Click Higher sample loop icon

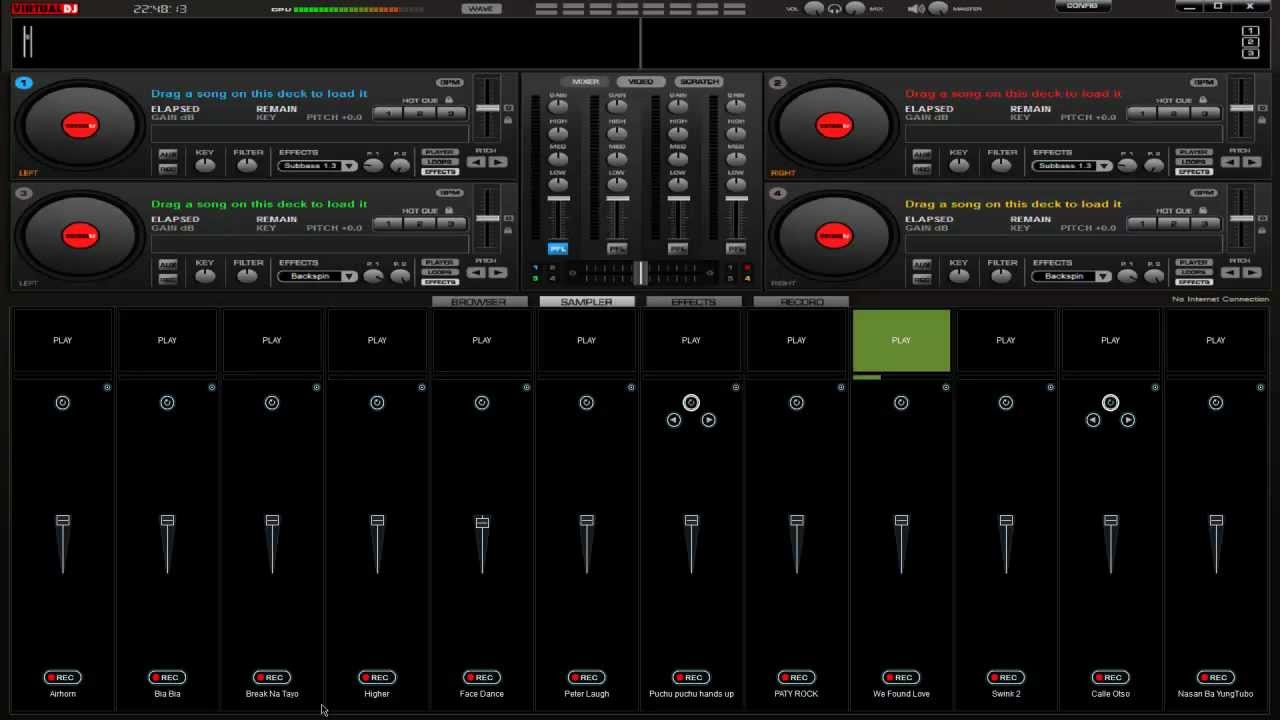(377, 402)
